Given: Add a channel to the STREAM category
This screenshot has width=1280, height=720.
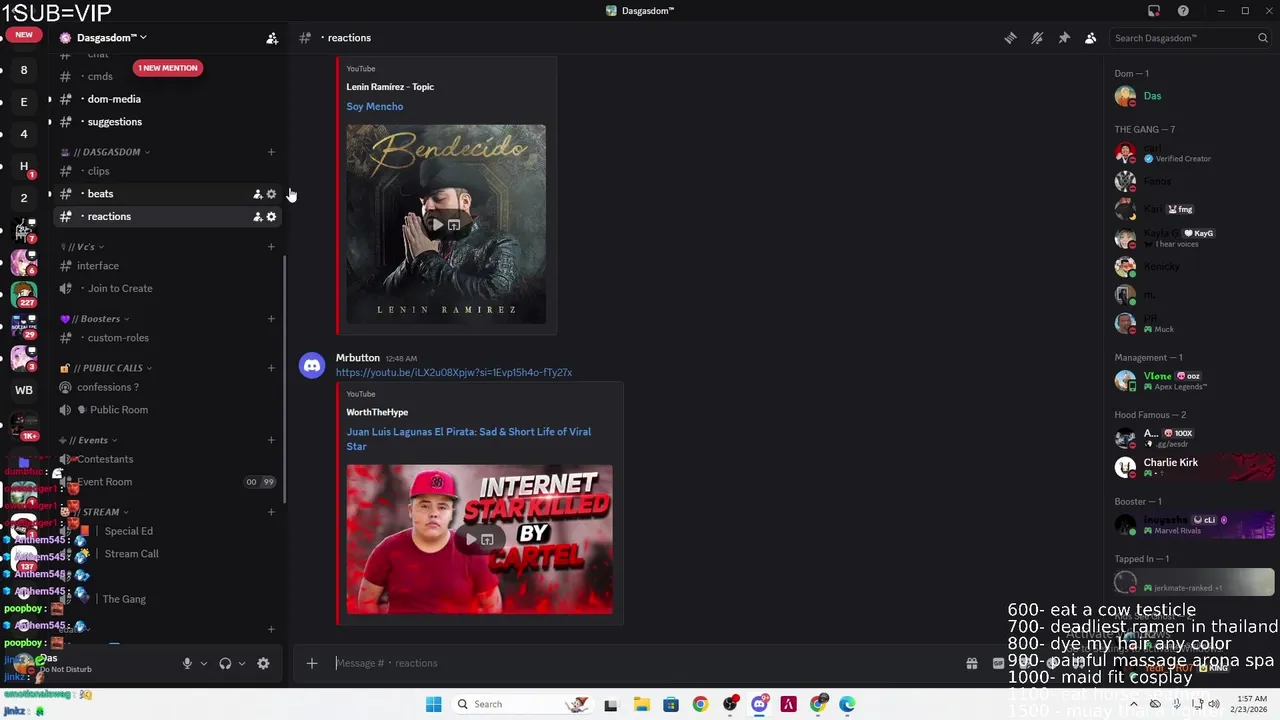Looking at the screenshot, I should (x=271, y=512).
